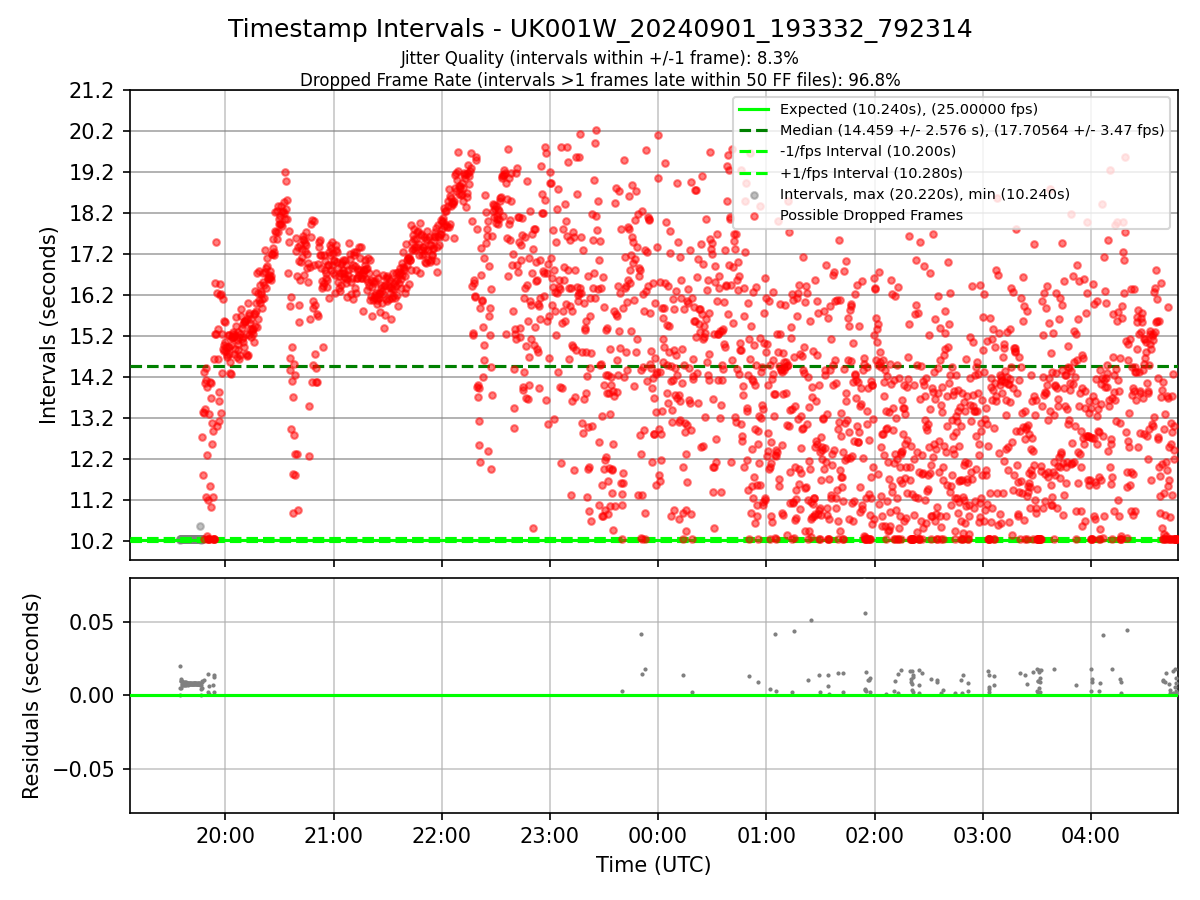
Task: Click the dark green dashed median legend swatch
Action: [754, 130]
